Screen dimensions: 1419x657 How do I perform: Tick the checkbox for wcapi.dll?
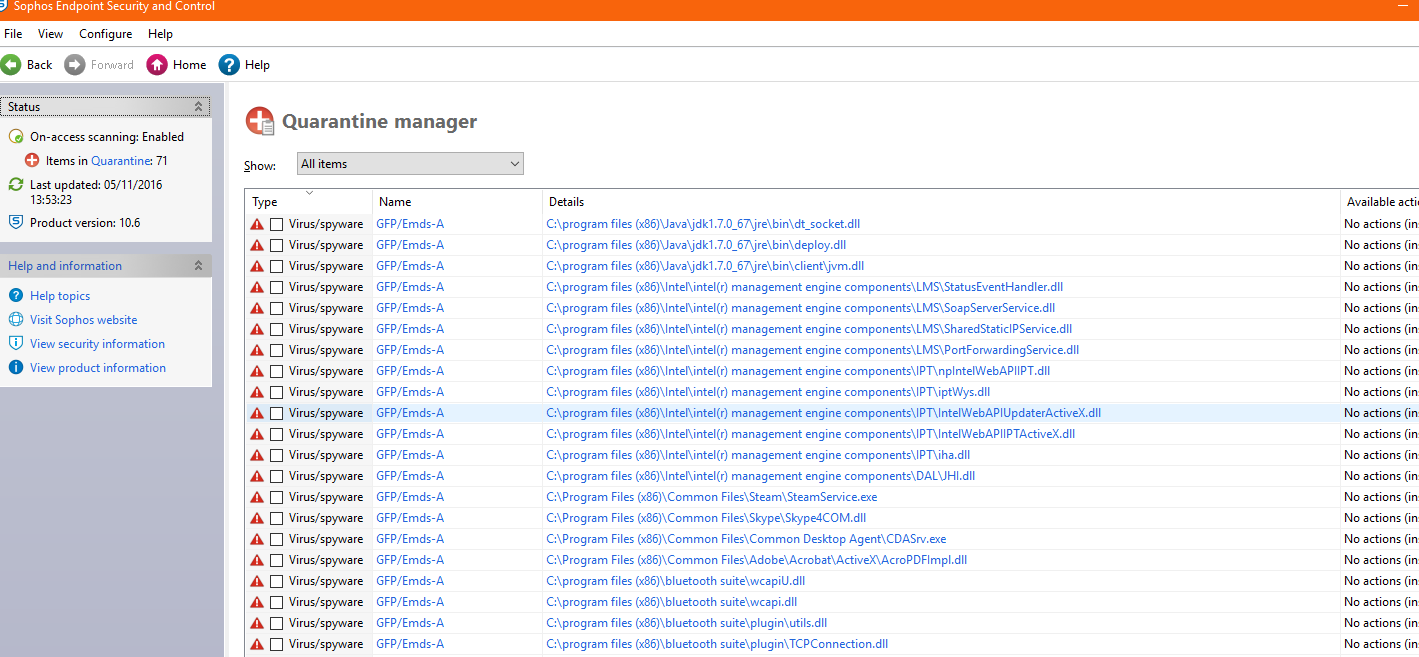pos(277,602)
